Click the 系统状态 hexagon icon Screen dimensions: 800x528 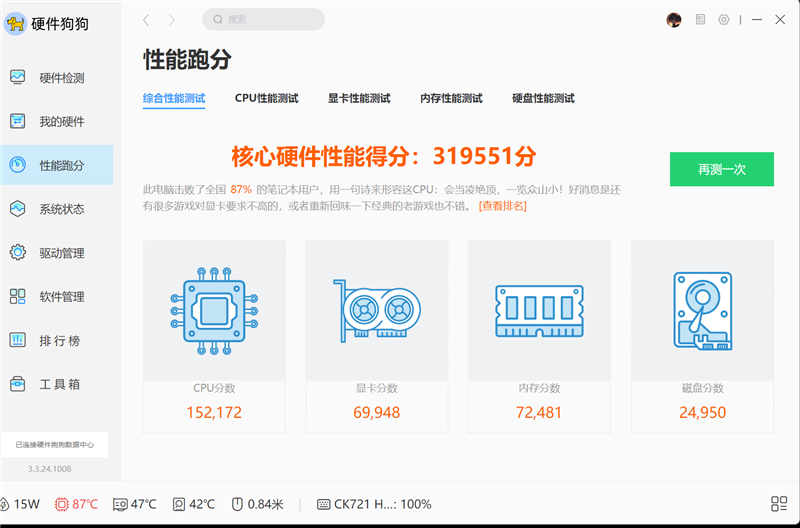pos(17,209)
